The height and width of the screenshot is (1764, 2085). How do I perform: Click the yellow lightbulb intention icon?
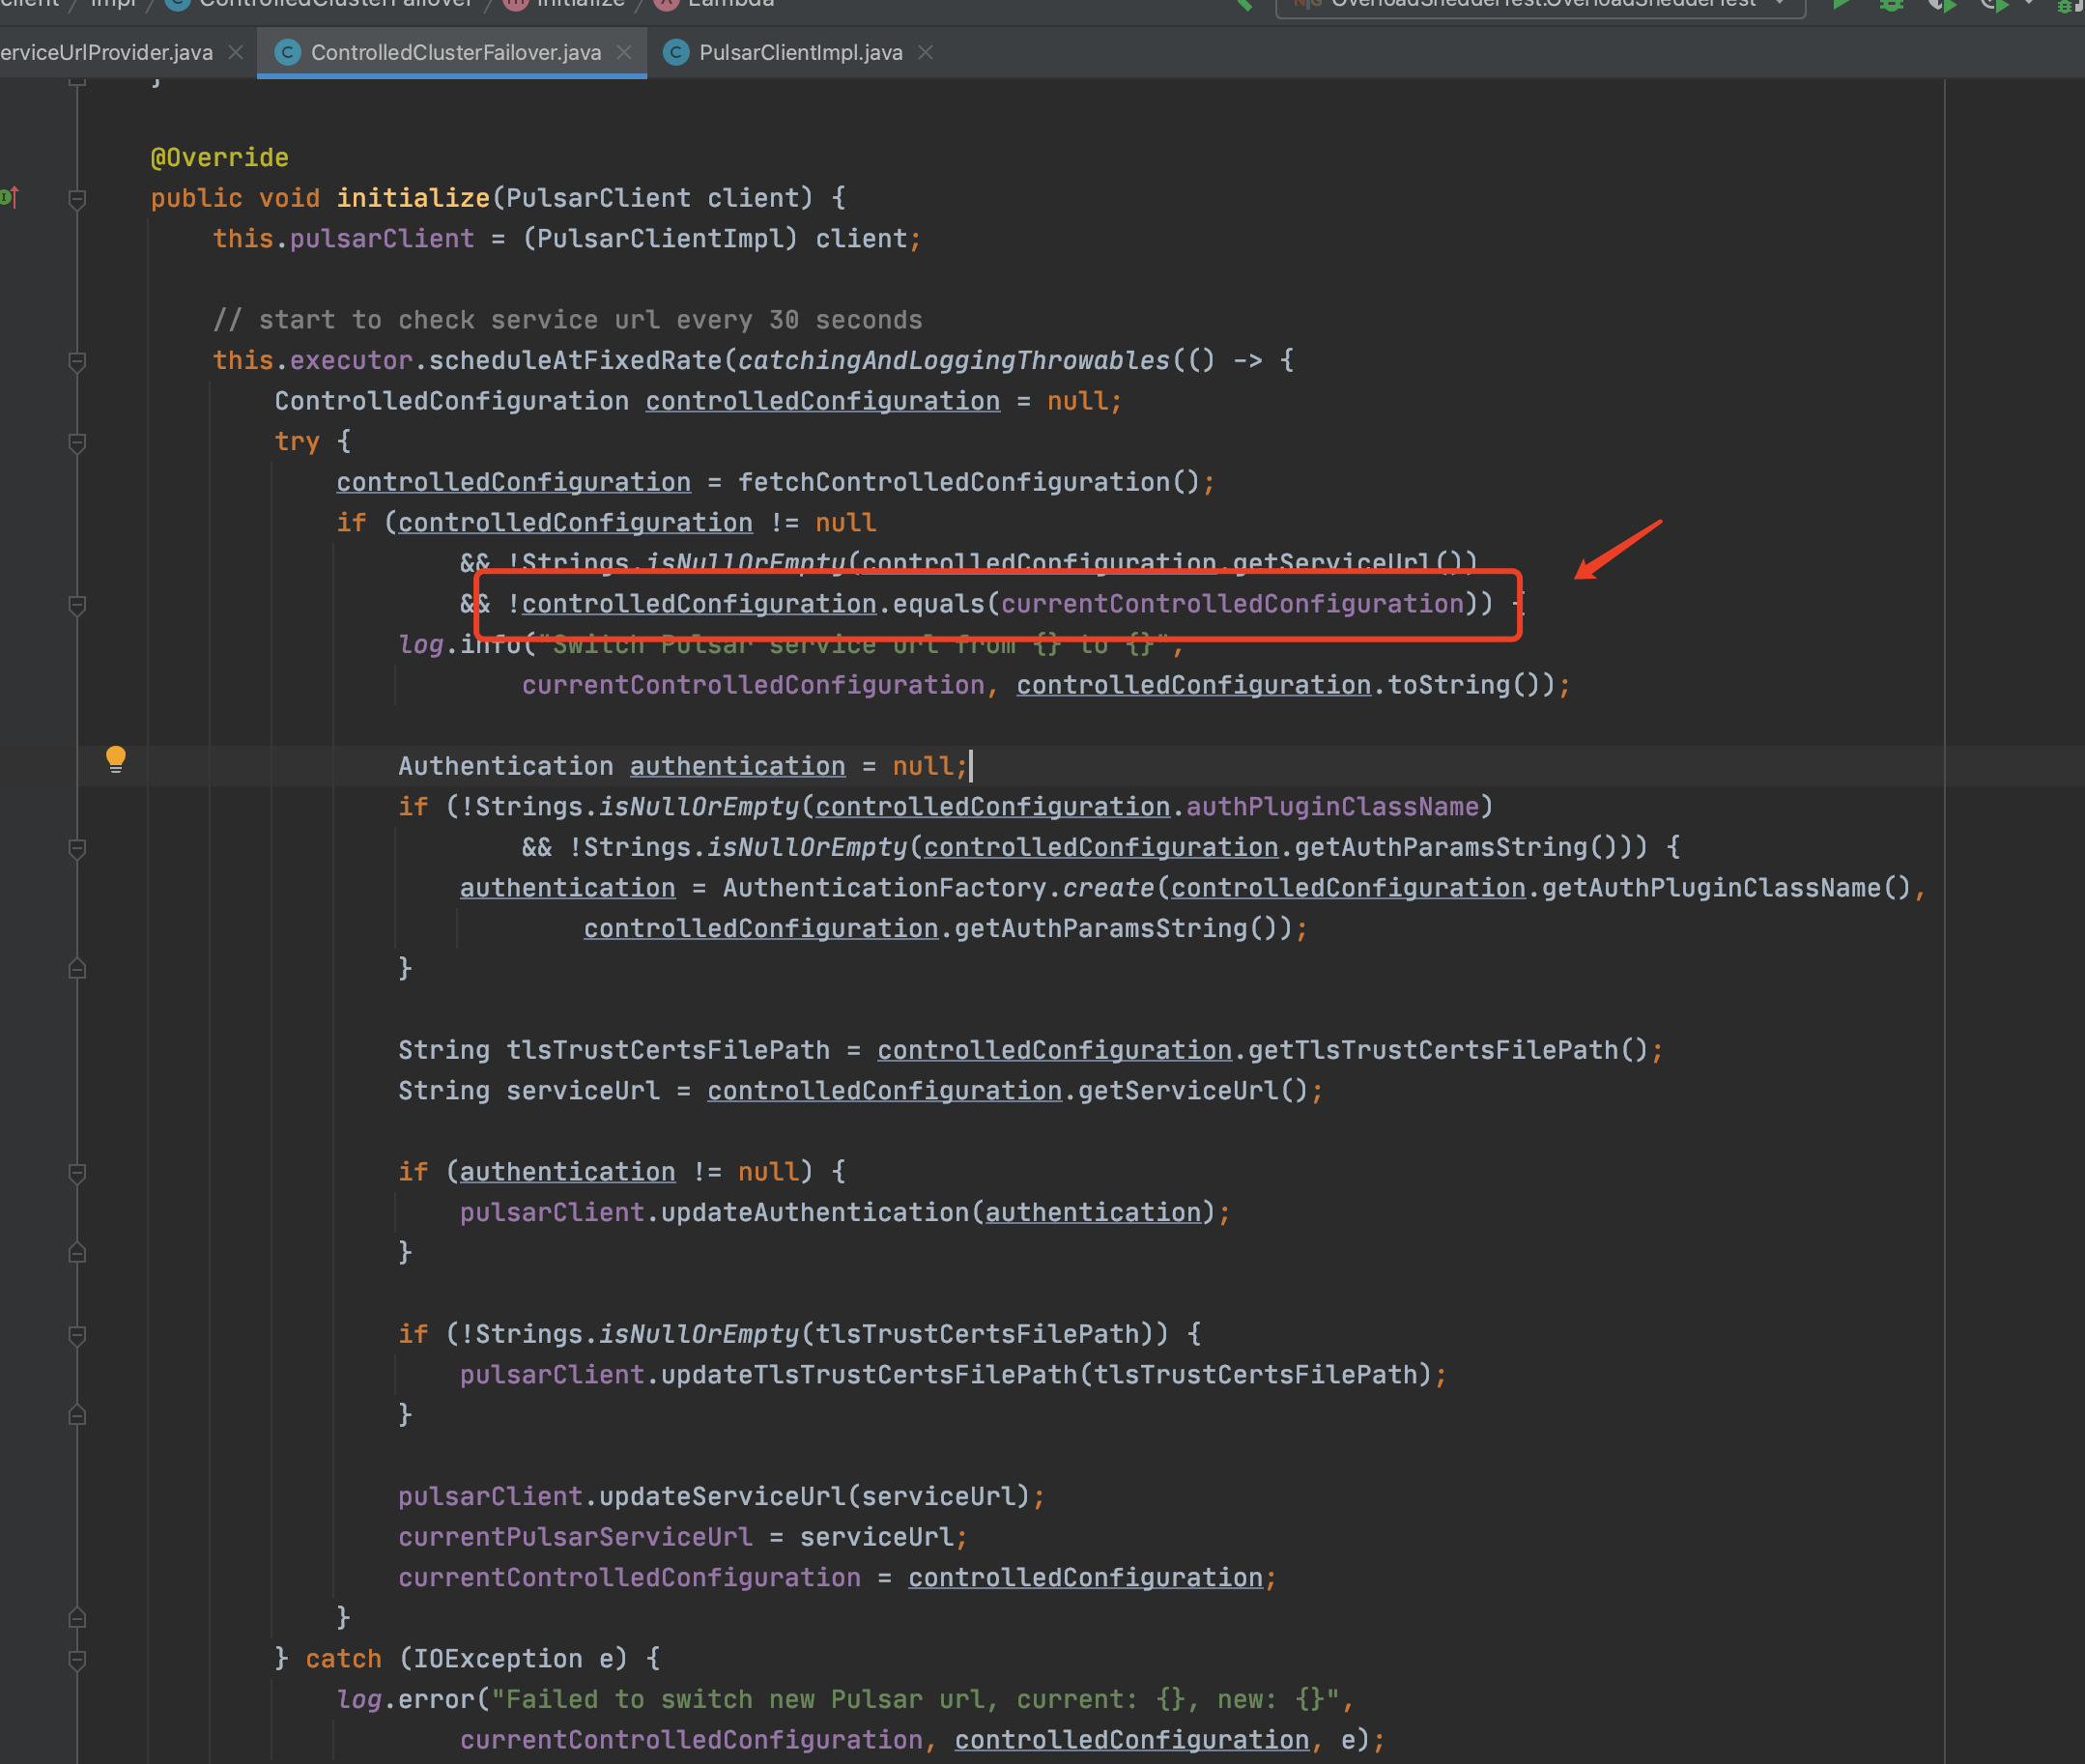(x=116, y=758)
